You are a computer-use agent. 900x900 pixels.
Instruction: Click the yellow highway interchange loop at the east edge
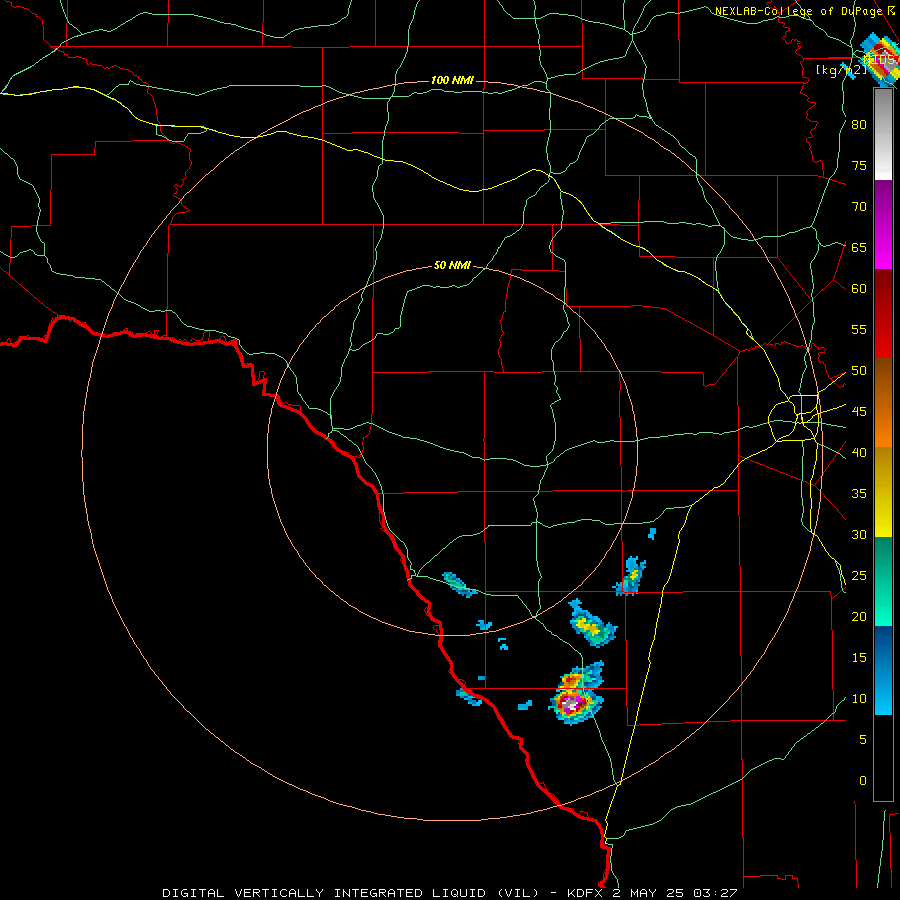click(795, 418)
